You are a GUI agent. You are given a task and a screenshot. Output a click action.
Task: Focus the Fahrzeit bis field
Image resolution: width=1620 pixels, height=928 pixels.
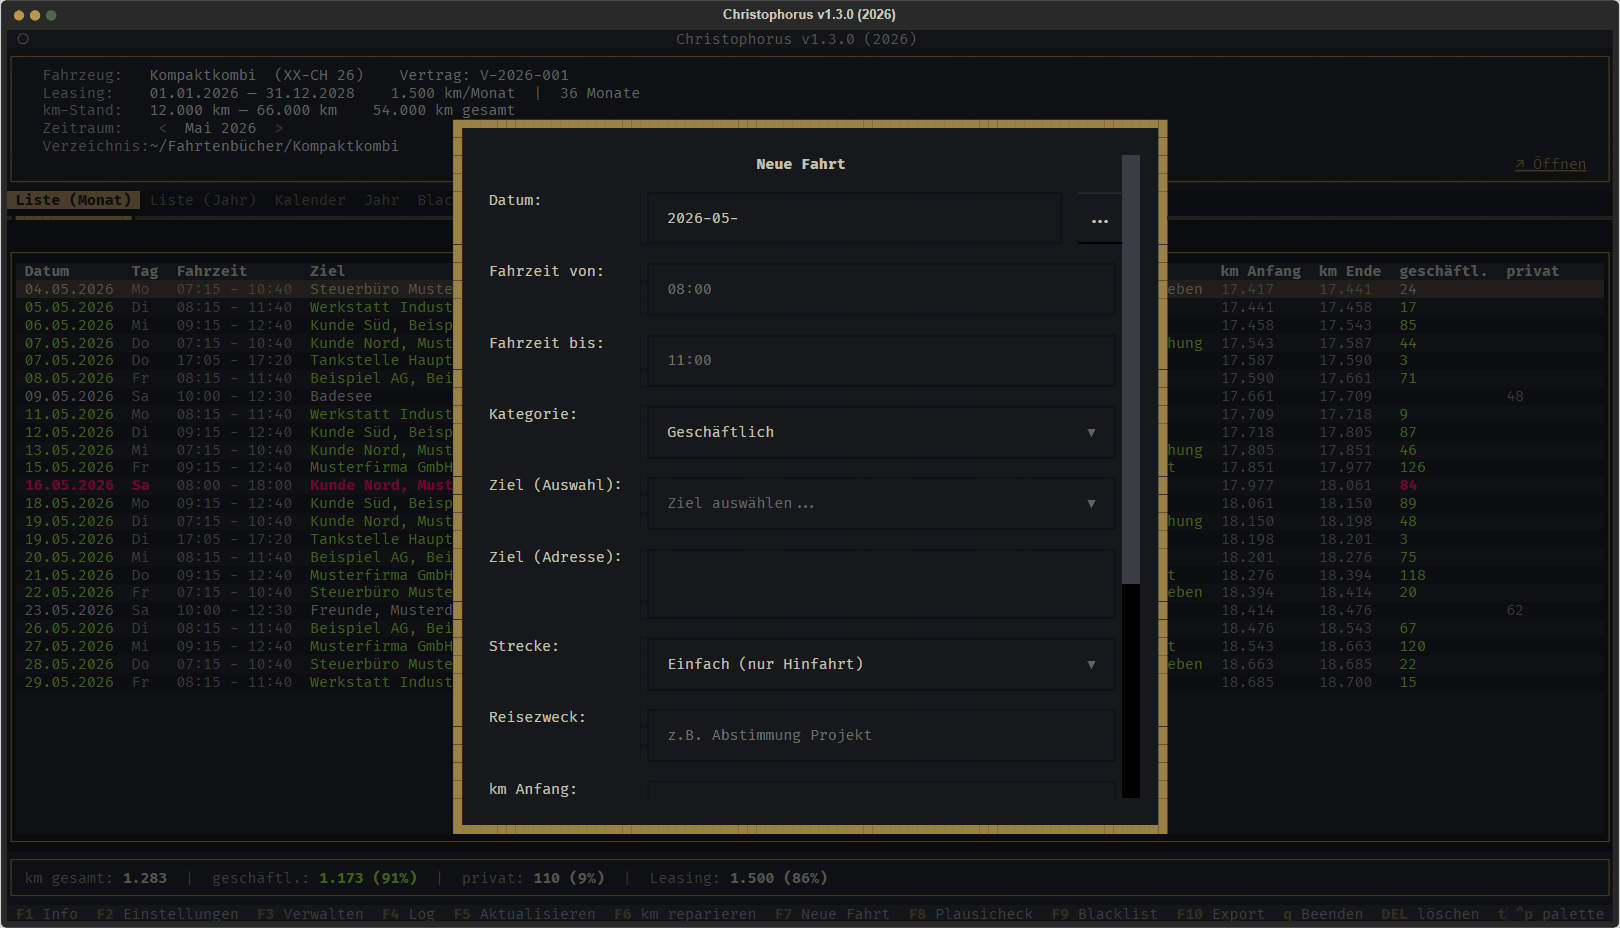(880, 360)
